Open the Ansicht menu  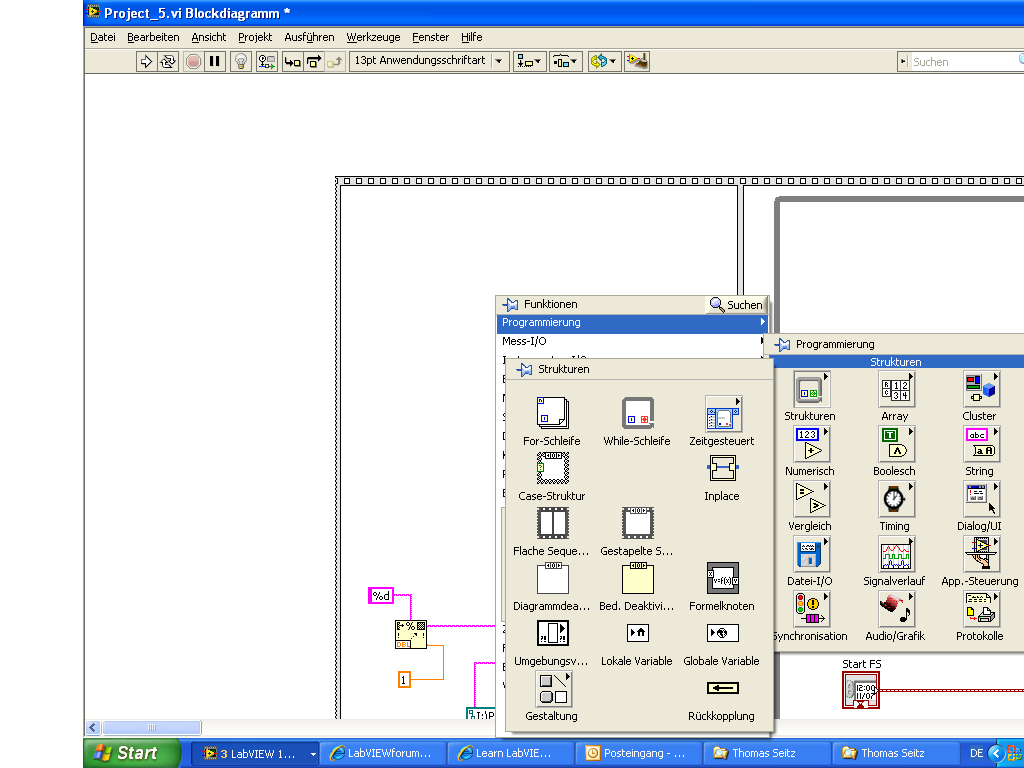click(x=208, y=37)
